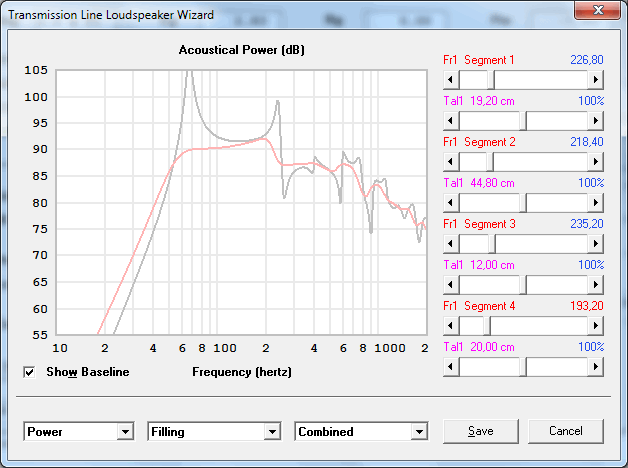Click right arrow of Tal1 44,80 cm slider

tap(596, 203)
